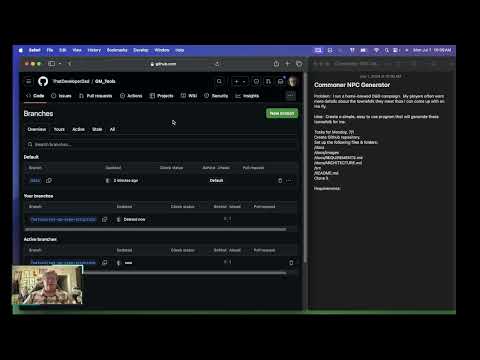480x360 pixels.
Task: Open the issues shortcut icon in GitHub header
Action: pyautogui.click(x=256, y=81)
